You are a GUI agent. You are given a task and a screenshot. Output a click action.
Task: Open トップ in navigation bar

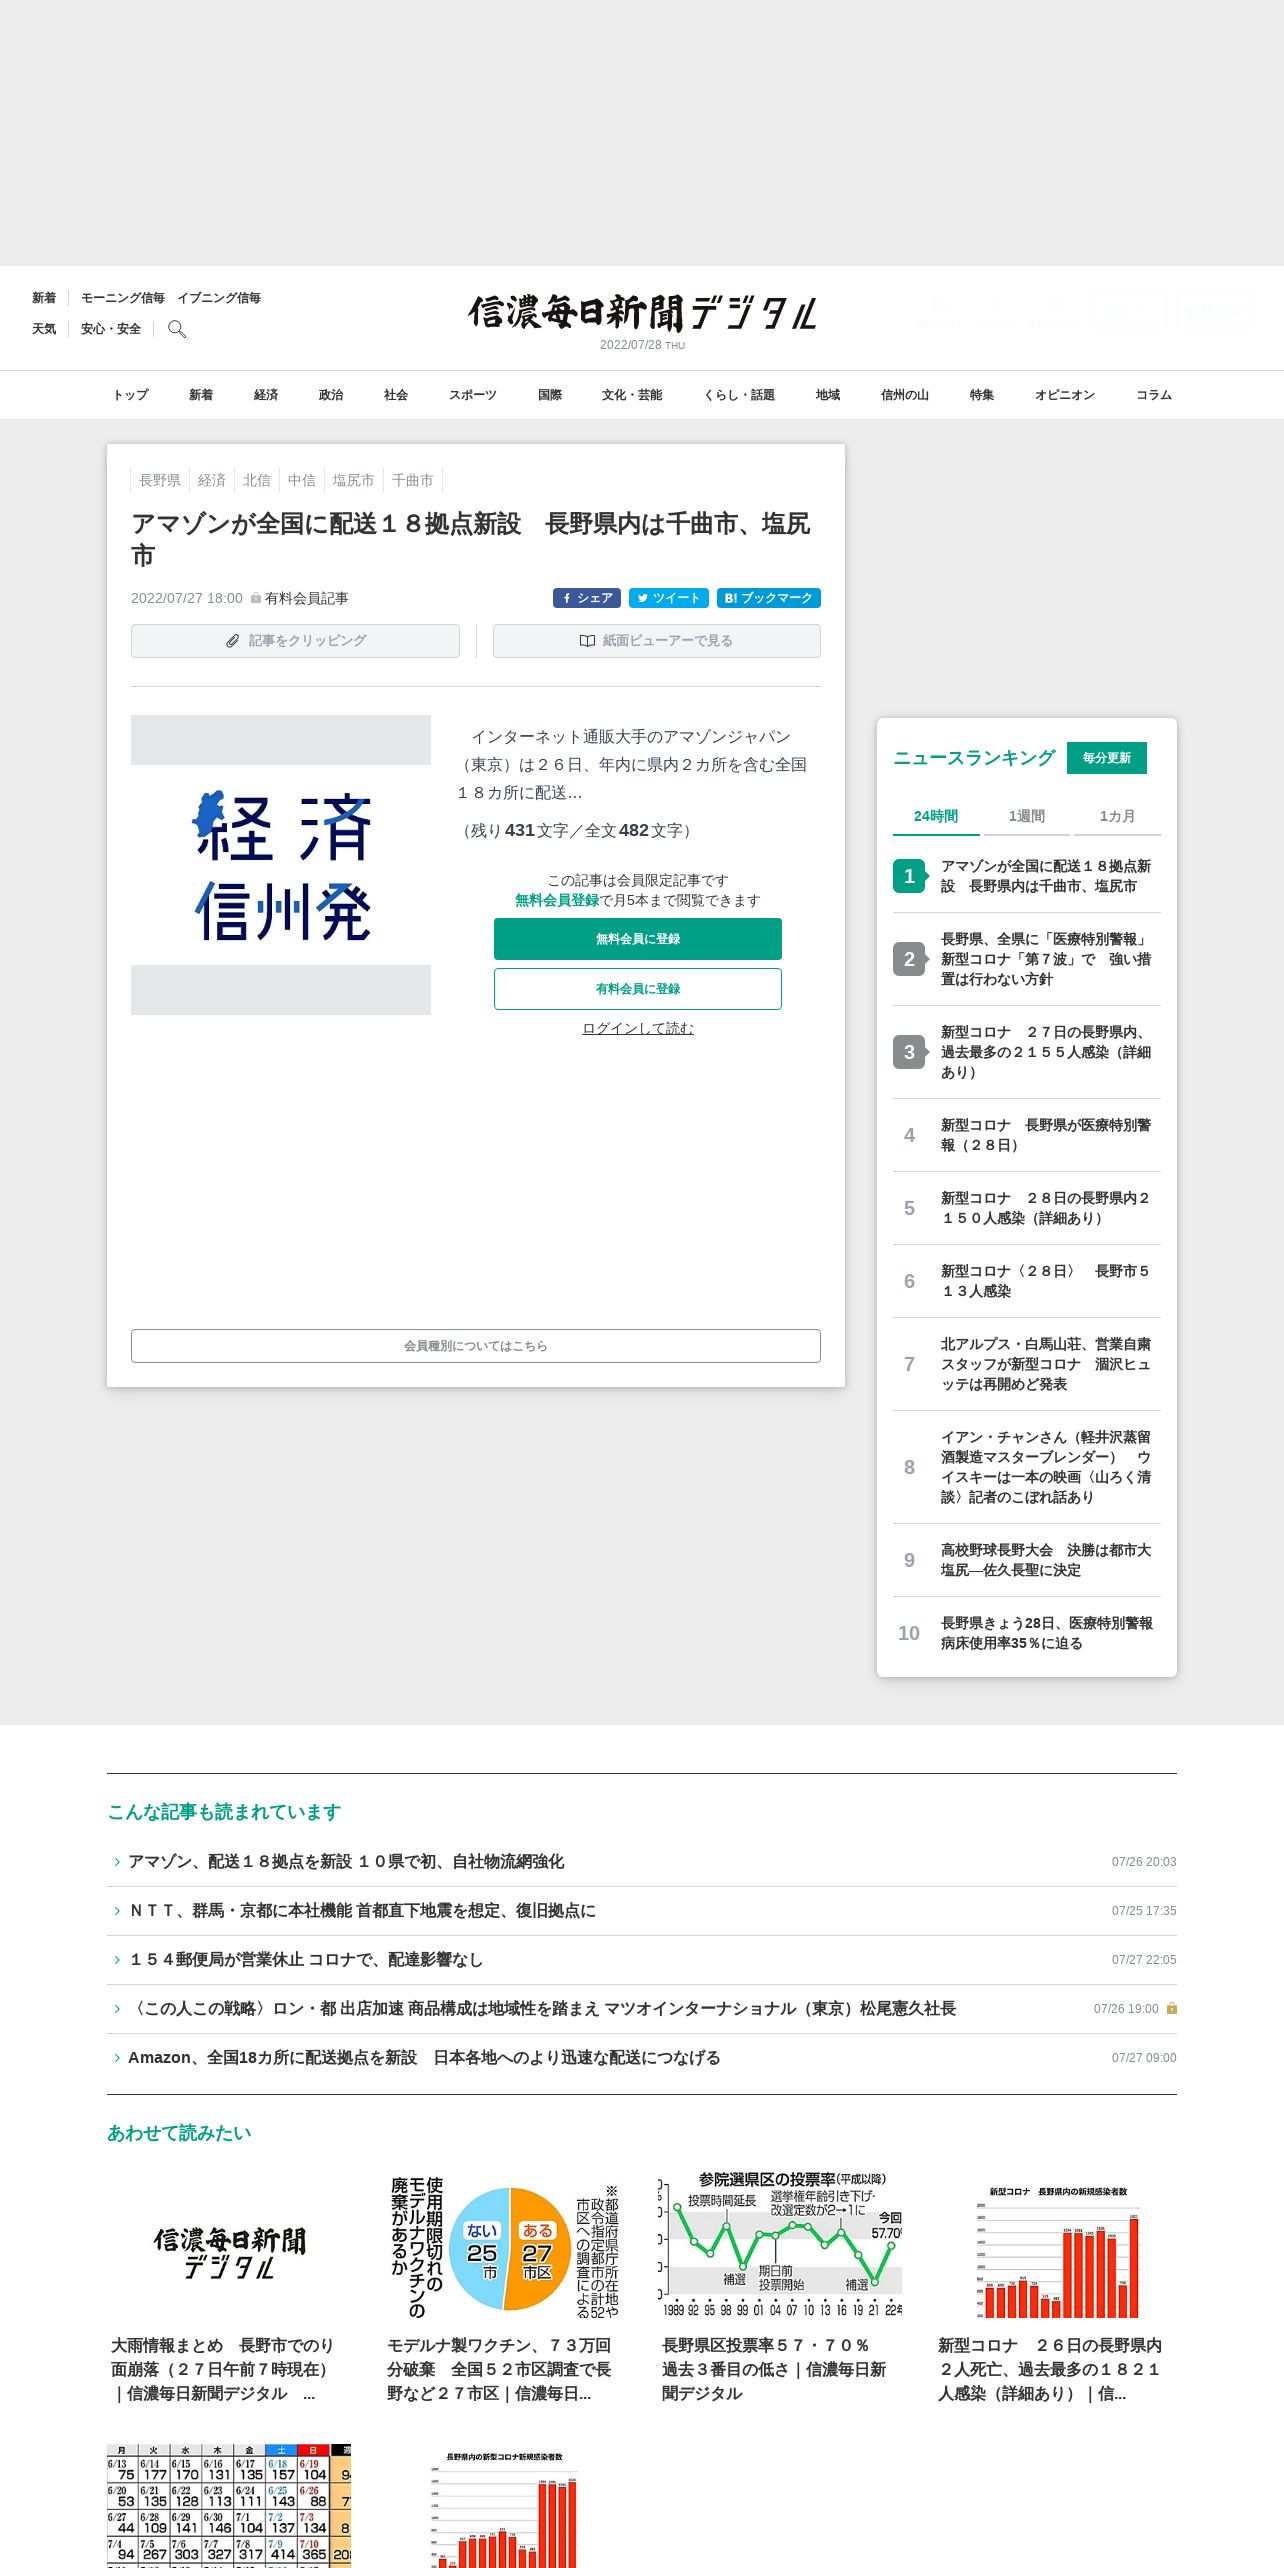(x=130, y=395)
